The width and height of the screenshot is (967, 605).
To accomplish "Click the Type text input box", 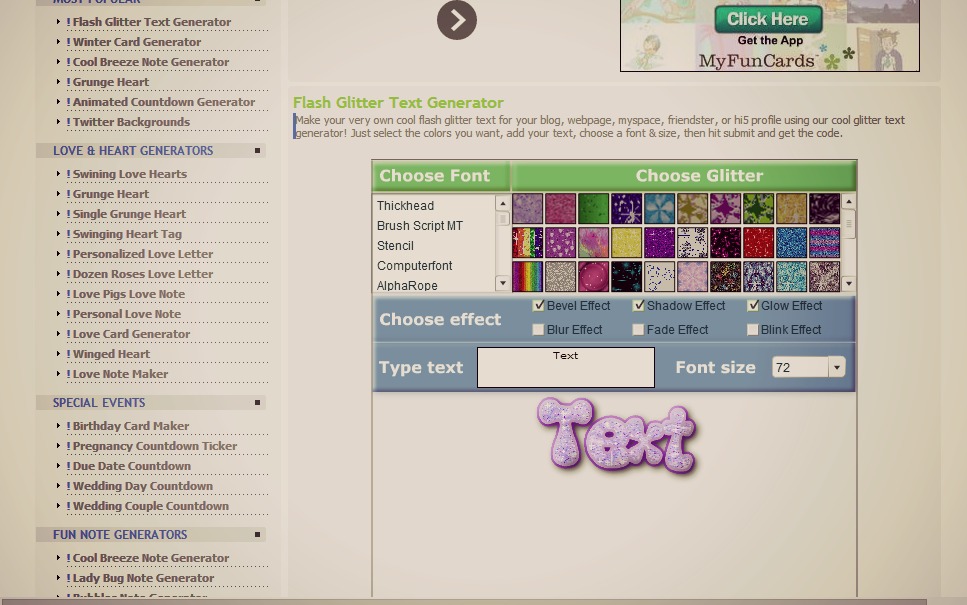I will pos(565,368).
